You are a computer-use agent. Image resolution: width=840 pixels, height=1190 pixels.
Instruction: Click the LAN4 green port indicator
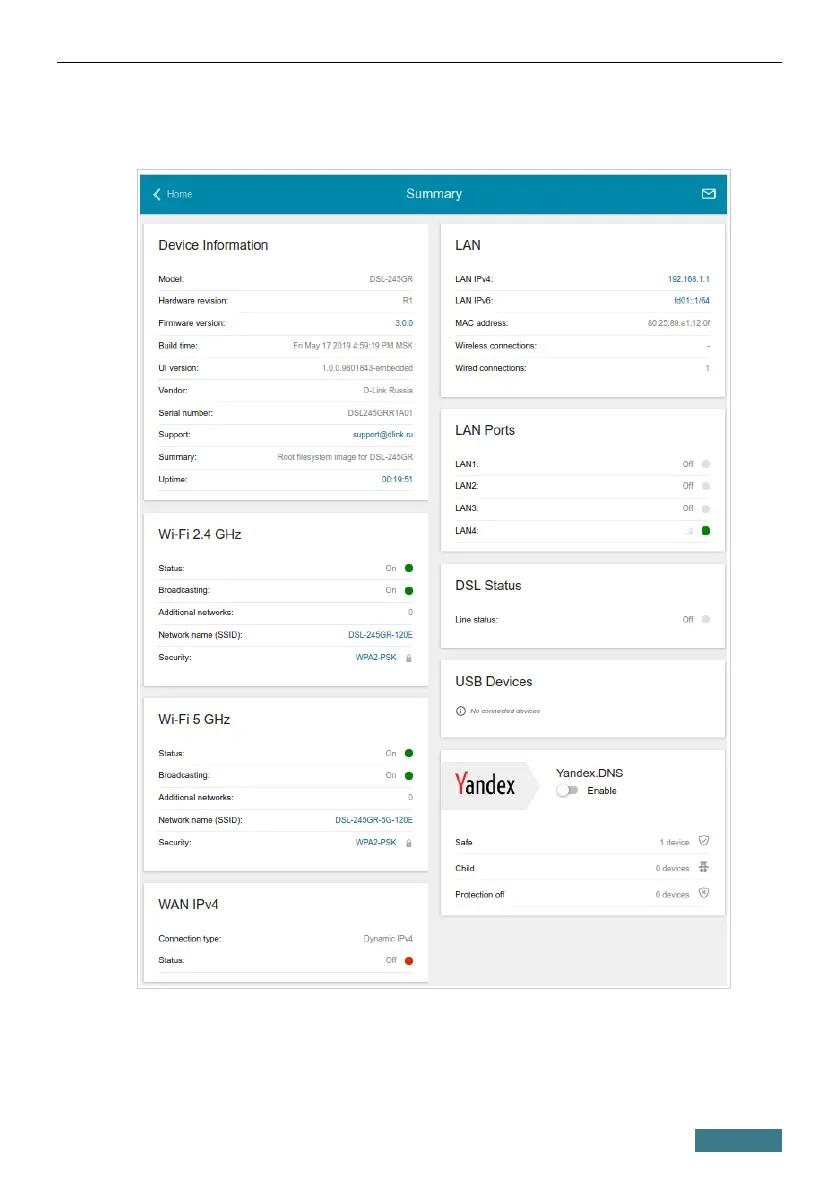(706, 531)
